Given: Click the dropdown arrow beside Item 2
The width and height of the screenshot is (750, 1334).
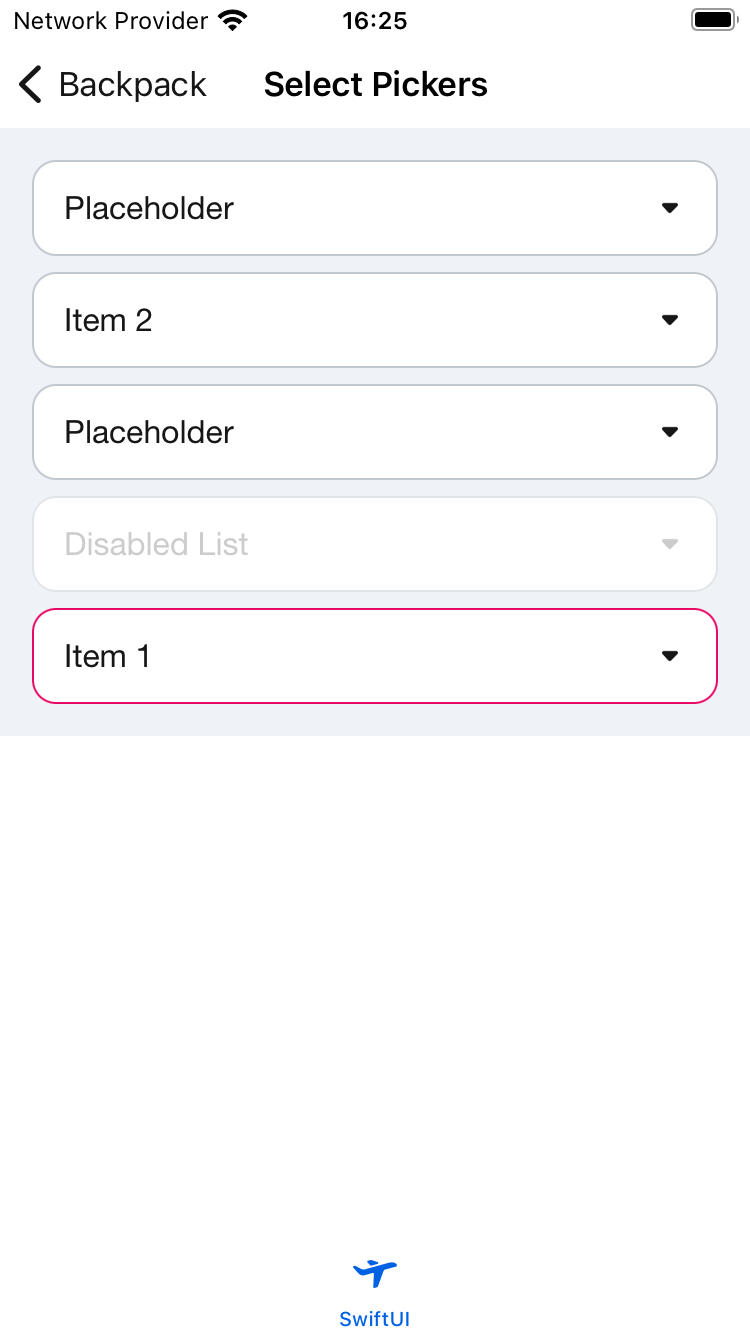Looking at the screenshot, I should [x=670, y=320].
